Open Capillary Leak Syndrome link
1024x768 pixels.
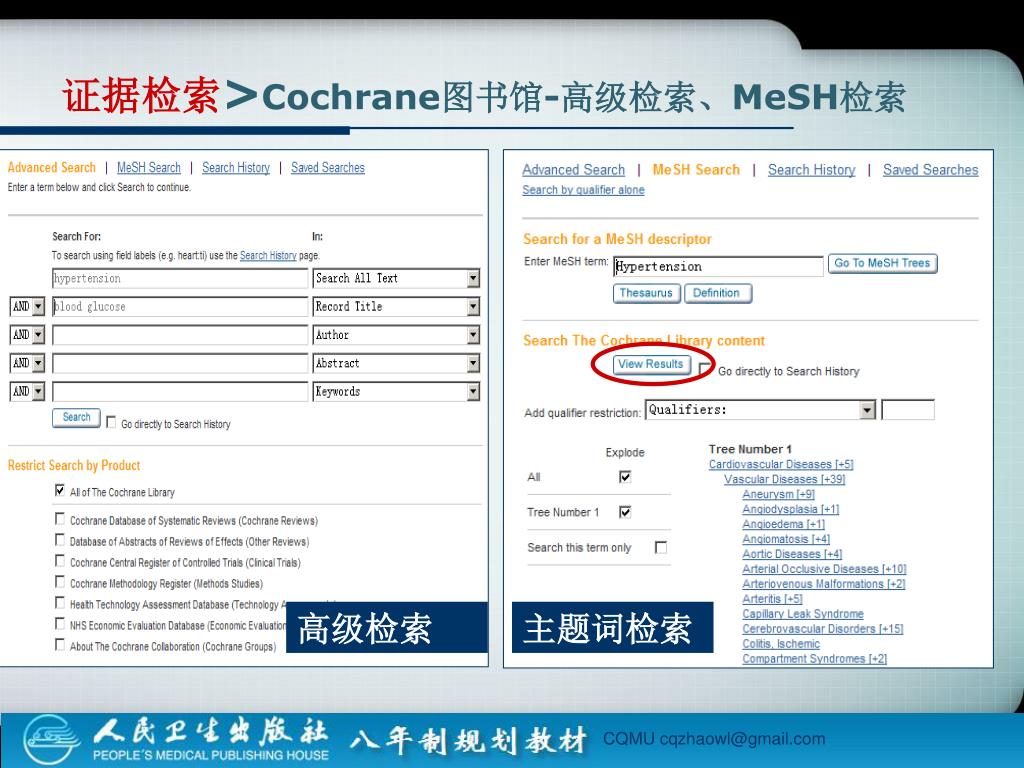803,615
